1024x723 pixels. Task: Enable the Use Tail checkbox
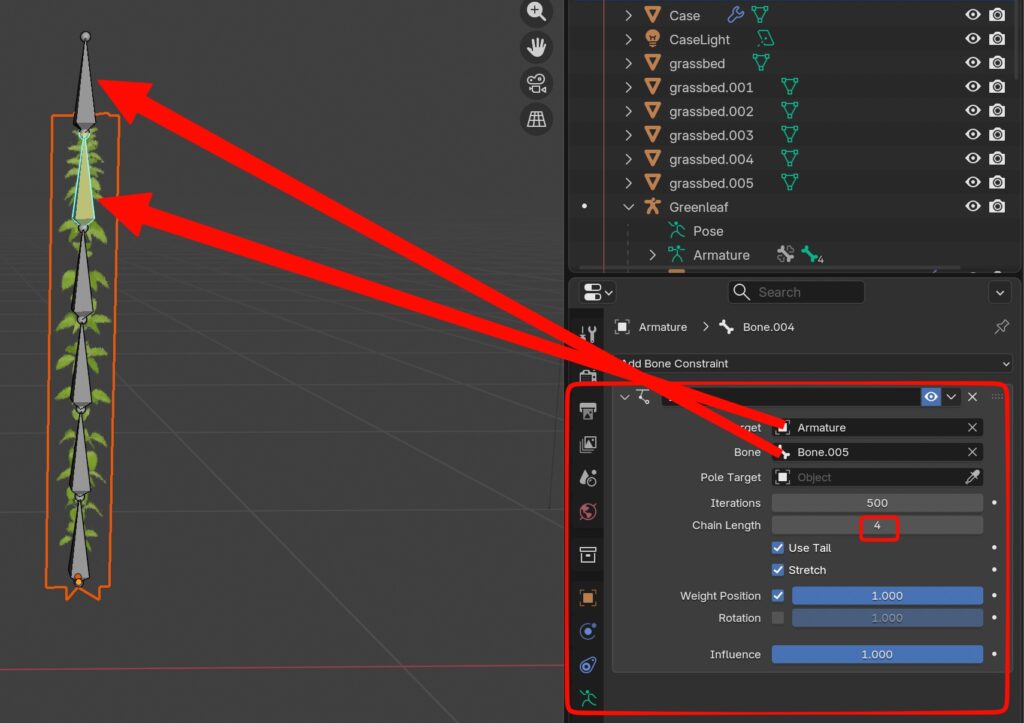tap(778, 548)
